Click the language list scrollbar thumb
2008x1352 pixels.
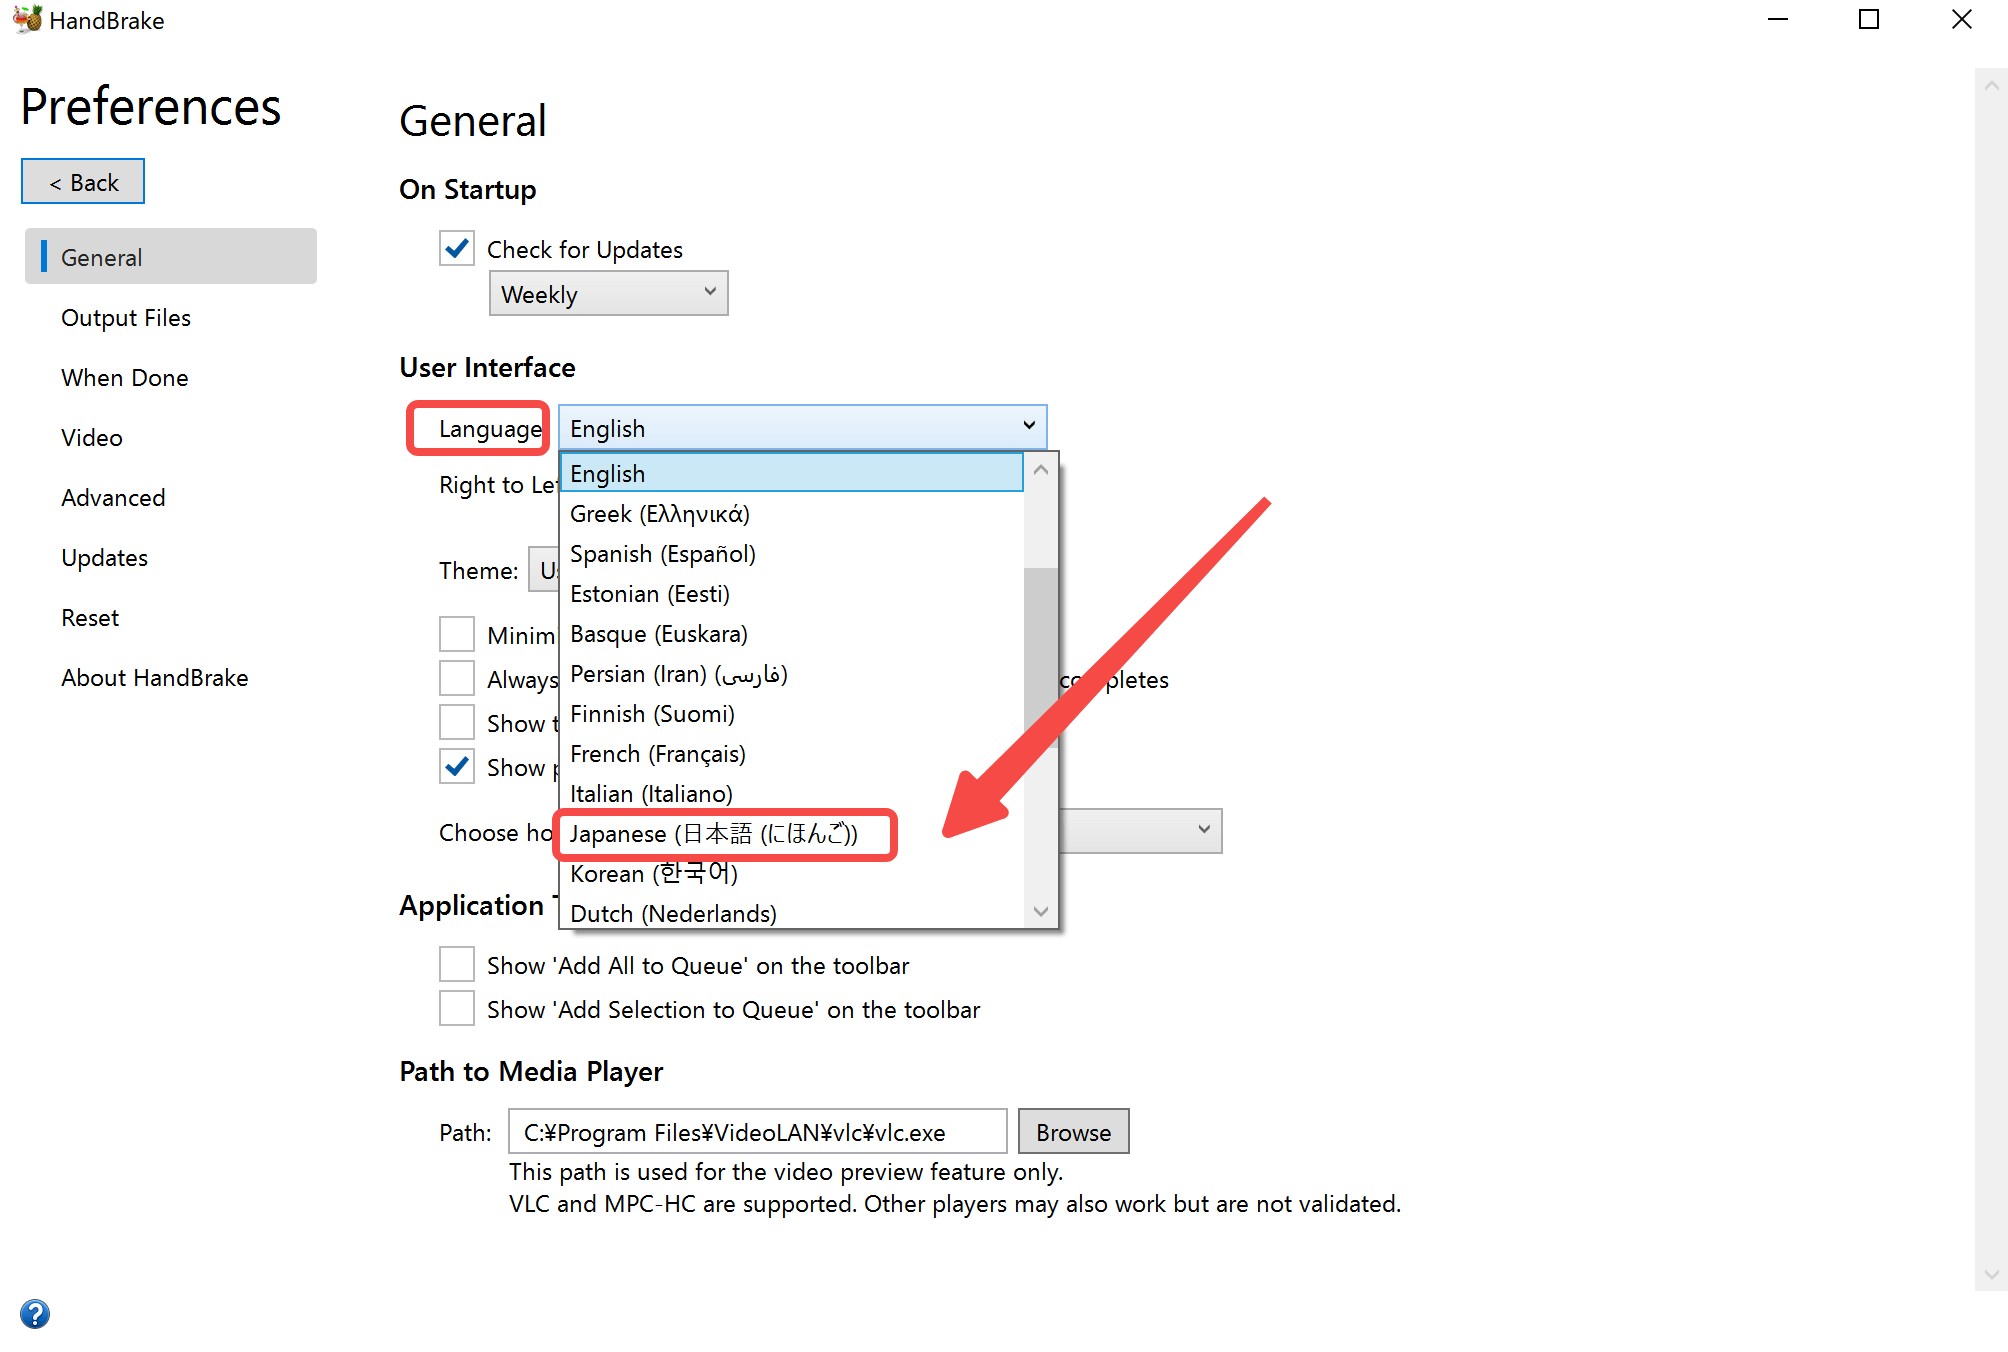(1041, 657)
